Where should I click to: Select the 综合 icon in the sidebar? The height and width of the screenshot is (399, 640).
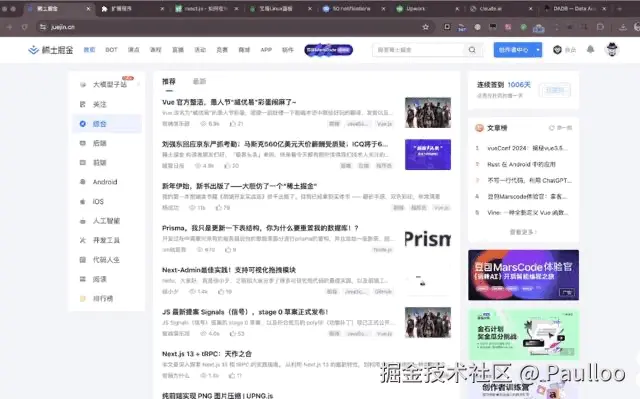[82, 124]
